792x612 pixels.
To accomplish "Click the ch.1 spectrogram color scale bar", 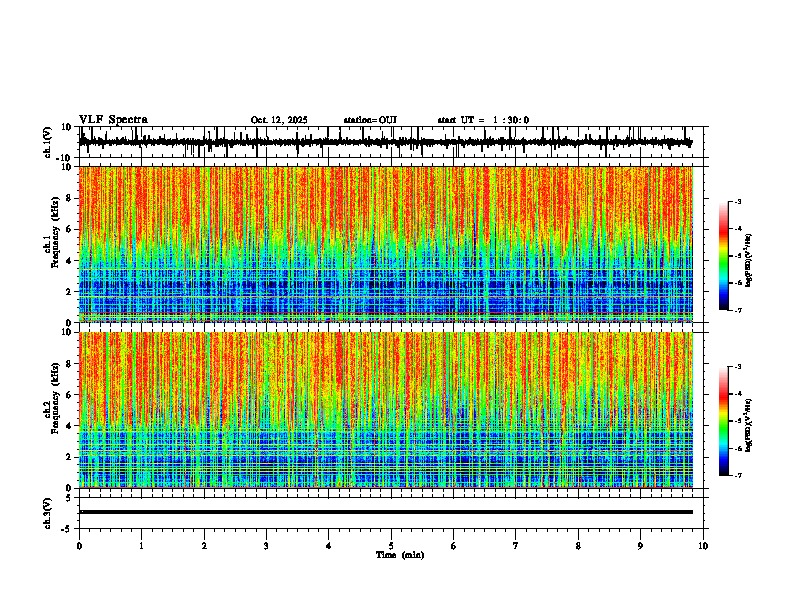I will [x=724, y=256].
